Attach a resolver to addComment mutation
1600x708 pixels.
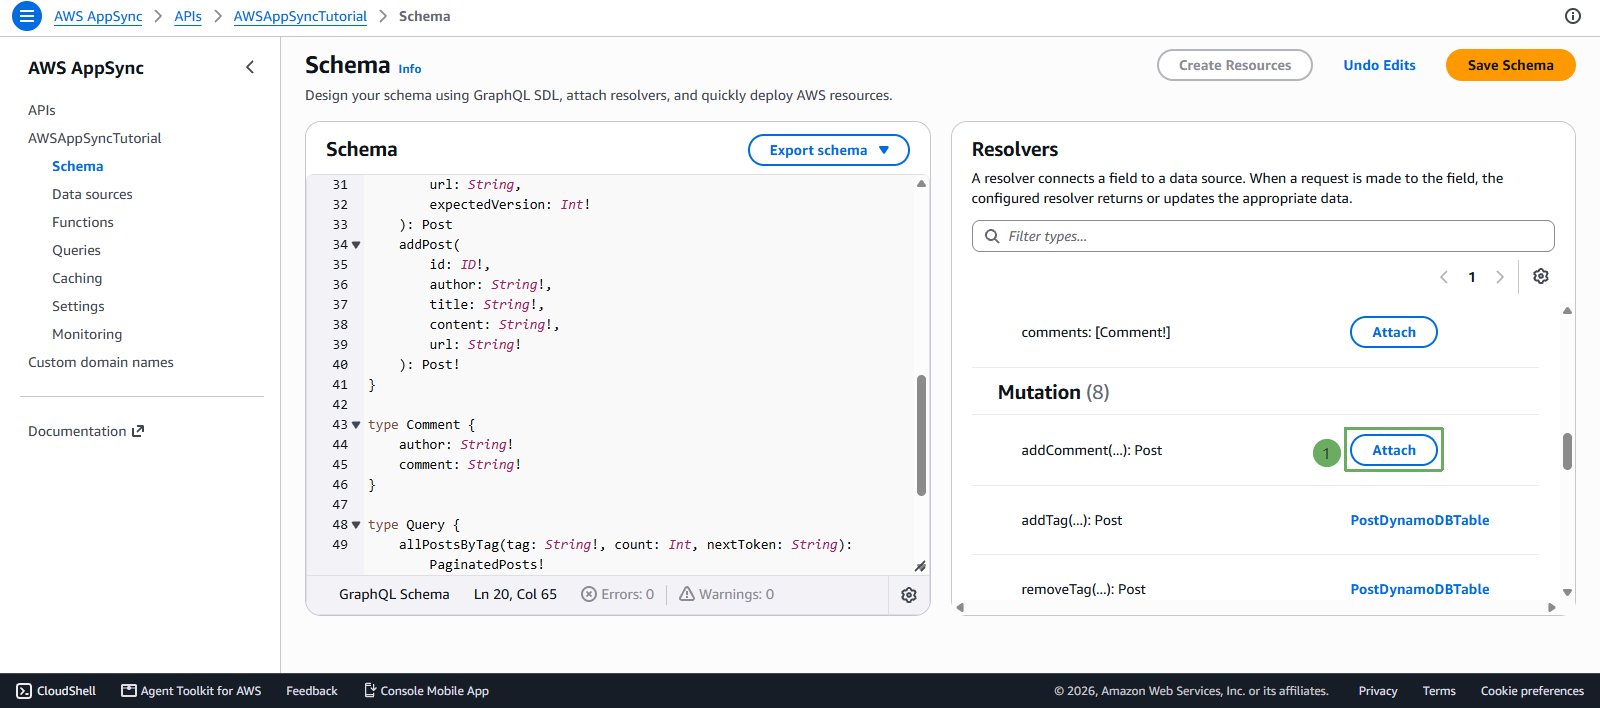pos(1394,450)
